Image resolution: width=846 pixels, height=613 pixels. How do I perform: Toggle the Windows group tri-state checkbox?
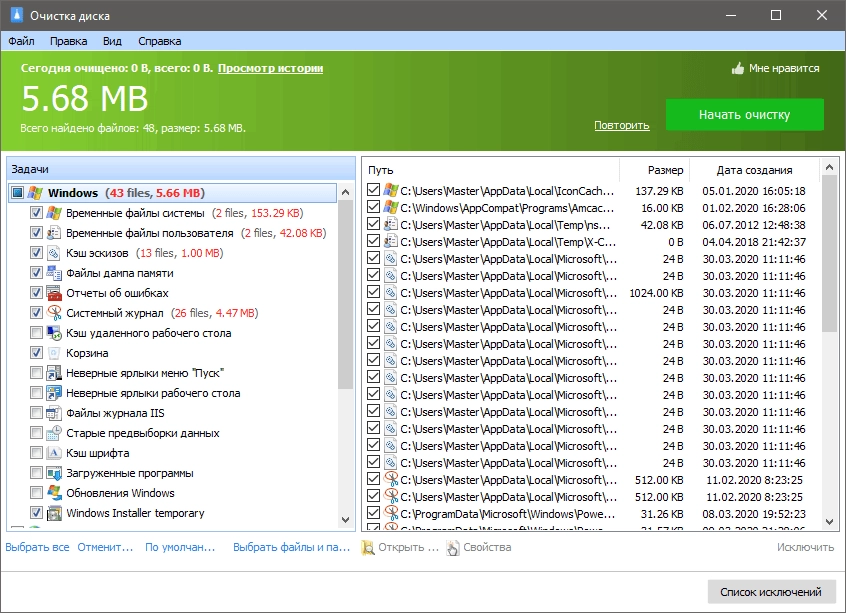tap(18, 193)
